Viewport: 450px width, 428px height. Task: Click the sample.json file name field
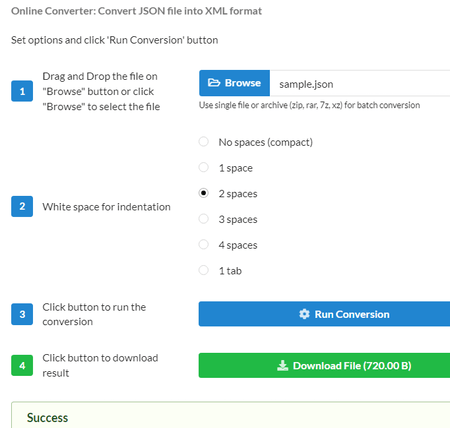360,83
